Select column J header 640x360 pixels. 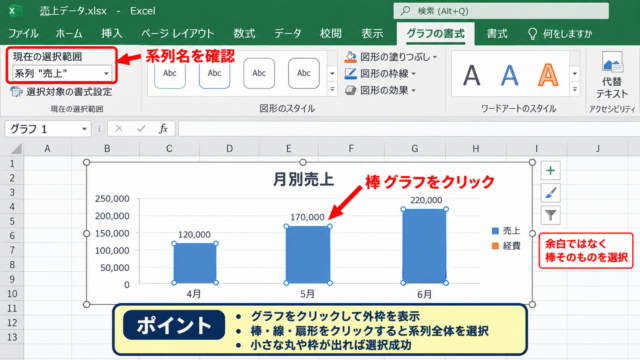click(598, 149)
